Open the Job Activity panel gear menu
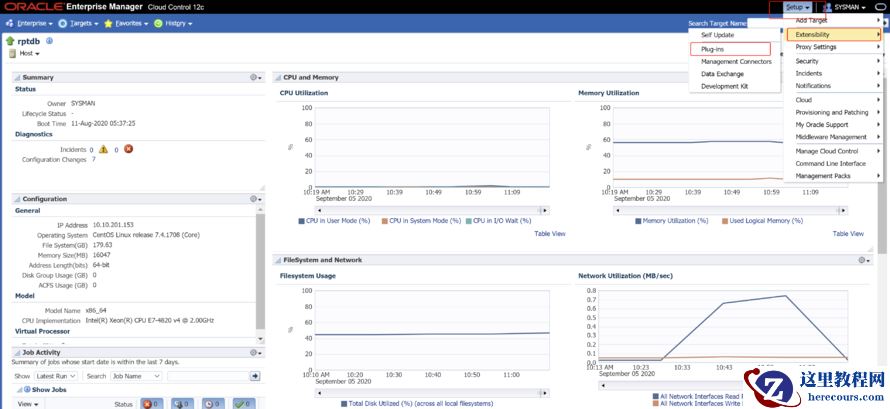 coord(256,352)
